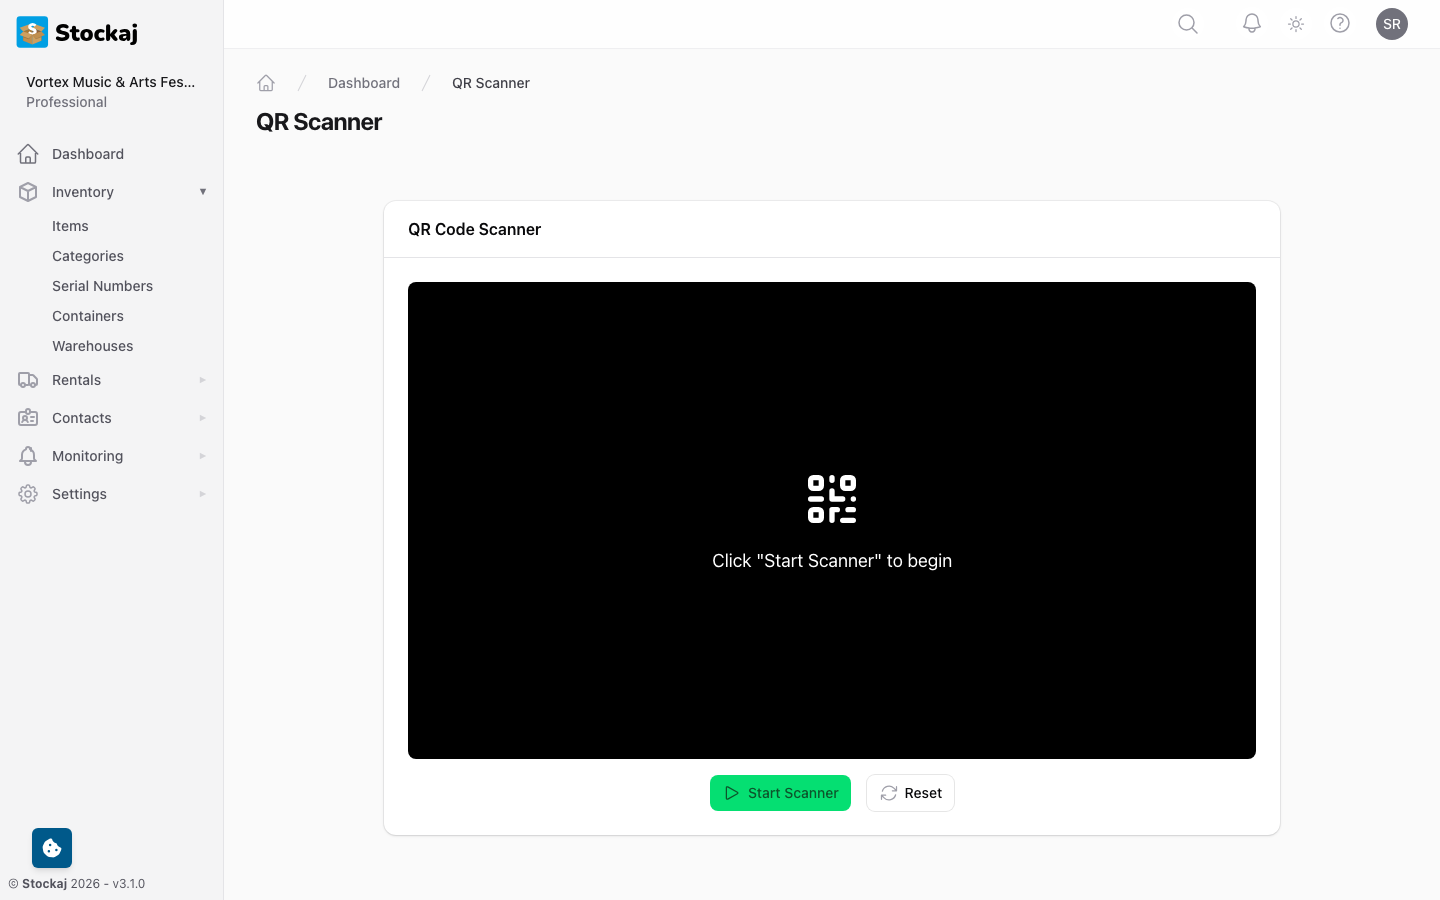Open the cookie settings icon
The image size is (1440, 900).
point(51,847)
